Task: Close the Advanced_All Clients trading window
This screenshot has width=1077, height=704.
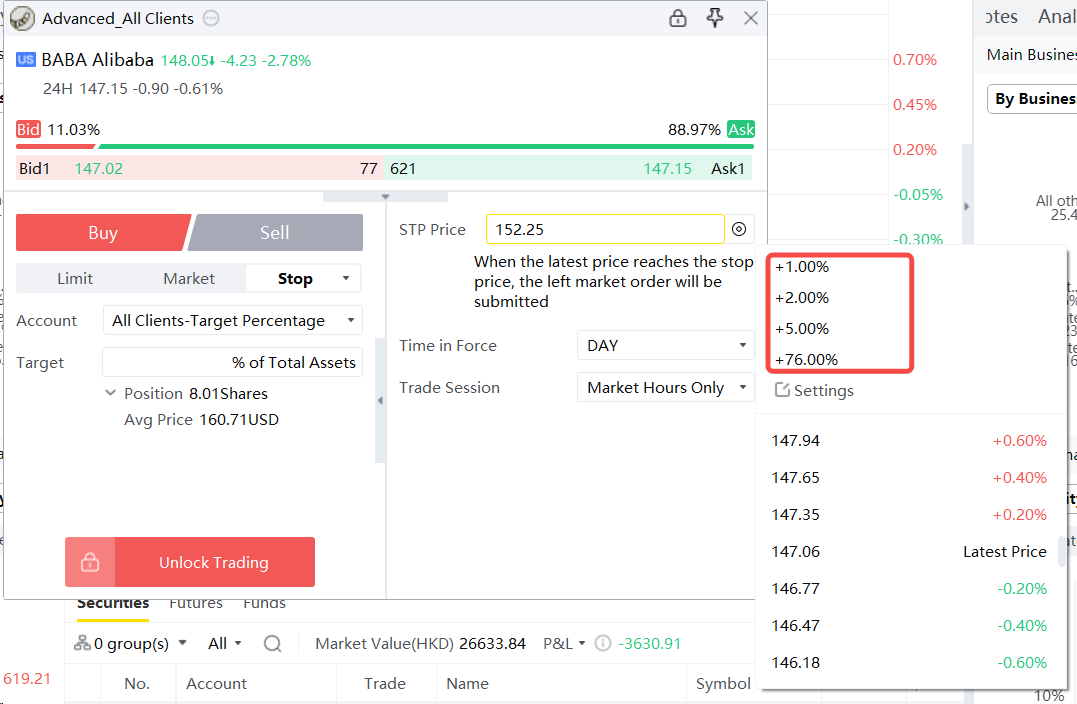Action: [x=751, y=19]
